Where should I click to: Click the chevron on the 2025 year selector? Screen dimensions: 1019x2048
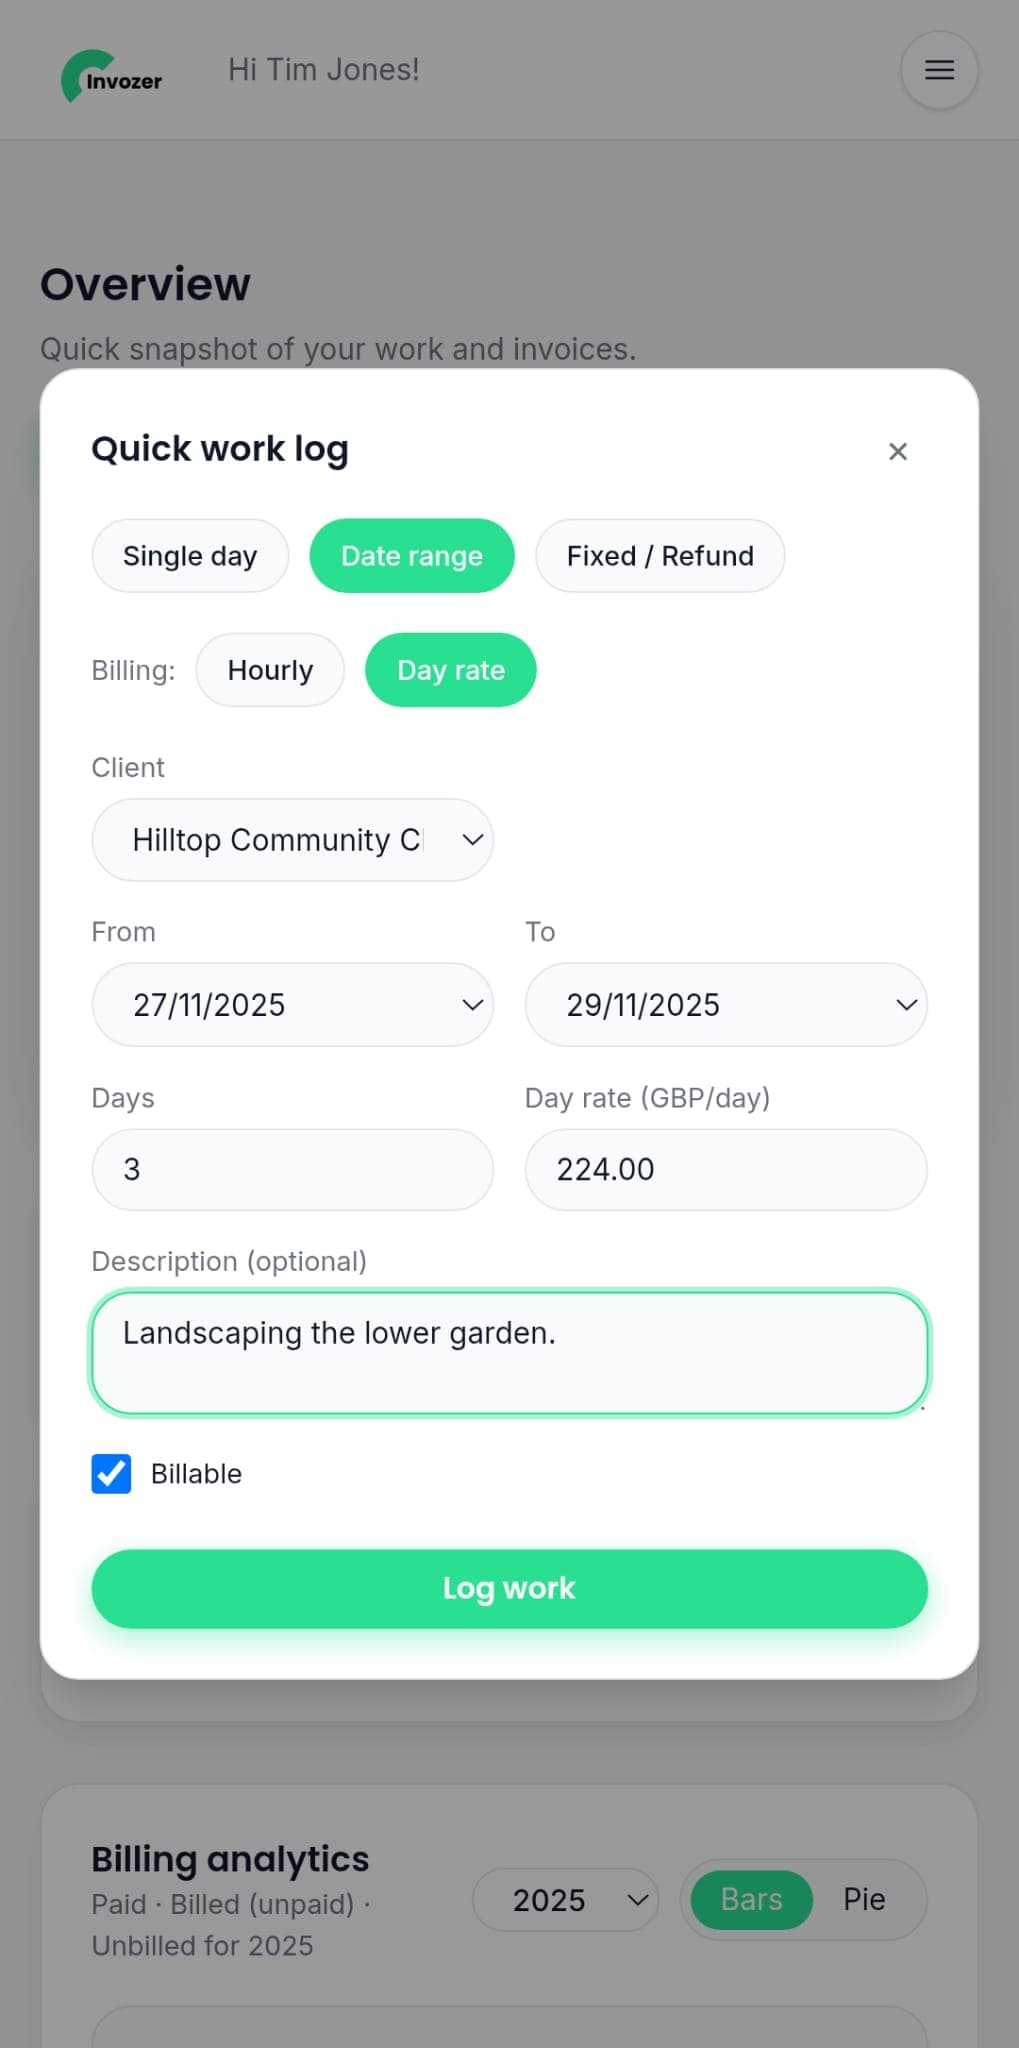click(637, 1899)
